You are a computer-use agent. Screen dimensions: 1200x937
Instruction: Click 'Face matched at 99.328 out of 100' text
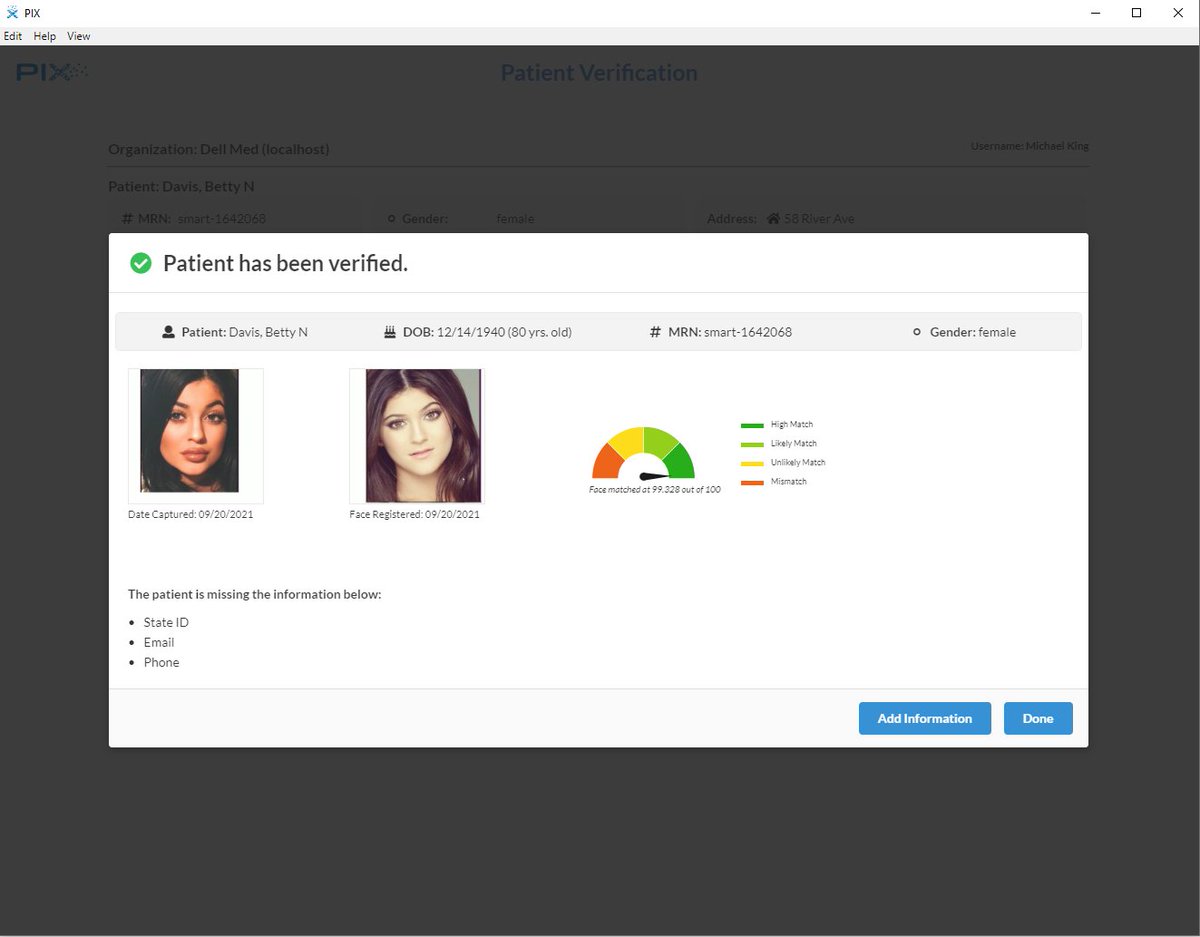(x=655, y=490)
